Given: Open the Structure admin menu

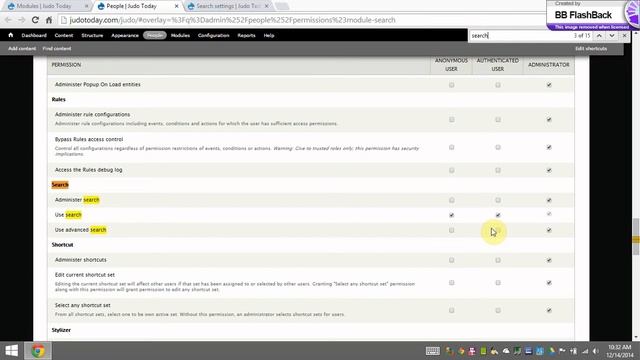Looking at the screenshot, I should coord(92,36).
